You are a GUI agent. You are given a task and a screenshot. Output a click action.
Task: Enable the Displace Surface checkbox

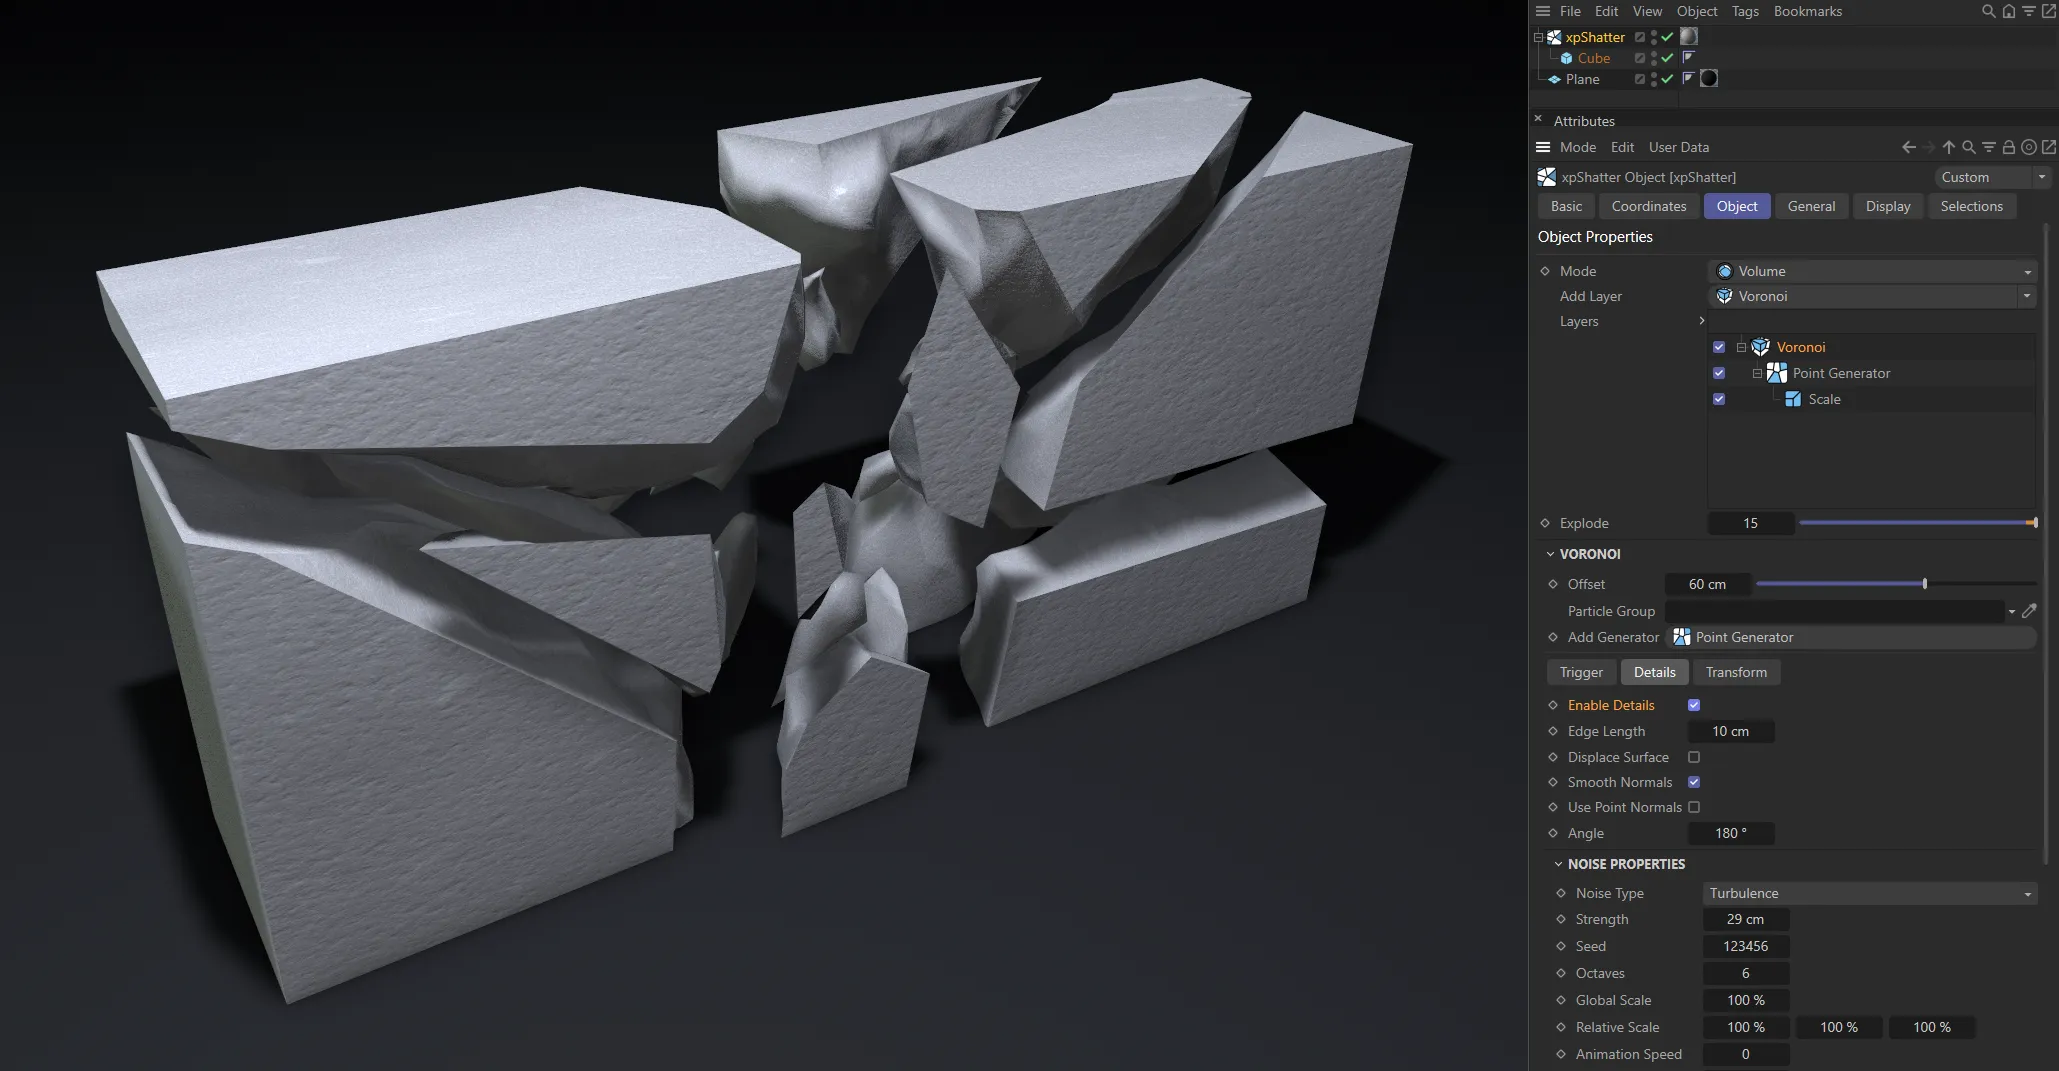(x=1694, y=757)
